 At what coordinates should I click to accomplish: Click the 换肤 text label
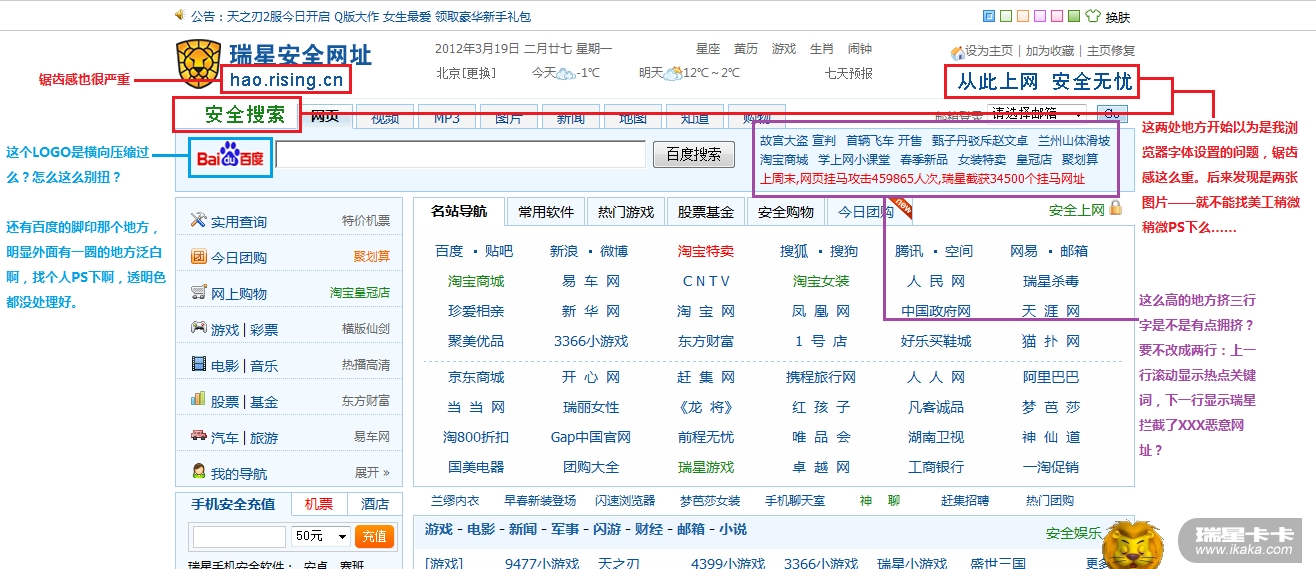pos(1117,17)
